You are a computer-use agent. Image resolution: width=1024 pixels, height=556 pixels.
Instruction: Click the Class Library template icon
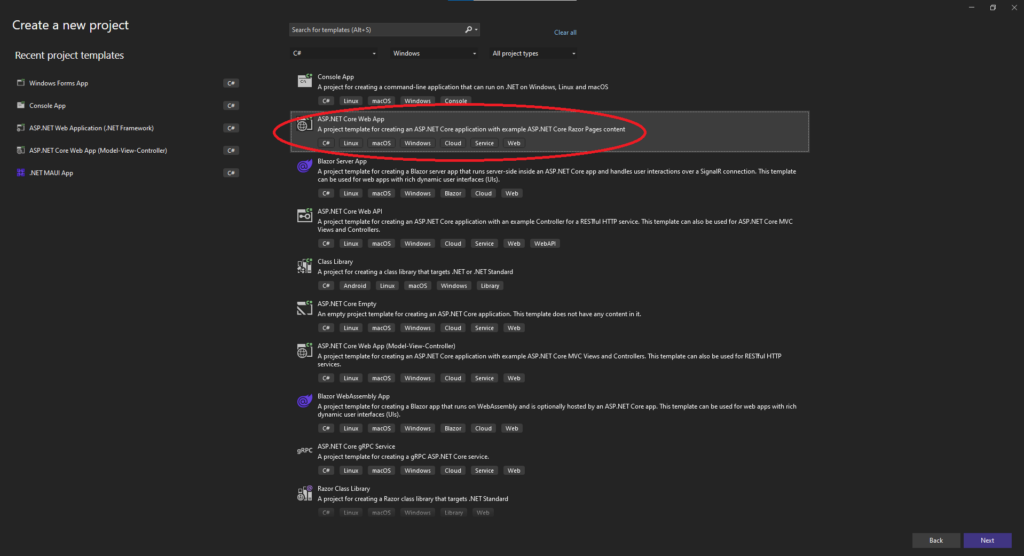[304, 266]
